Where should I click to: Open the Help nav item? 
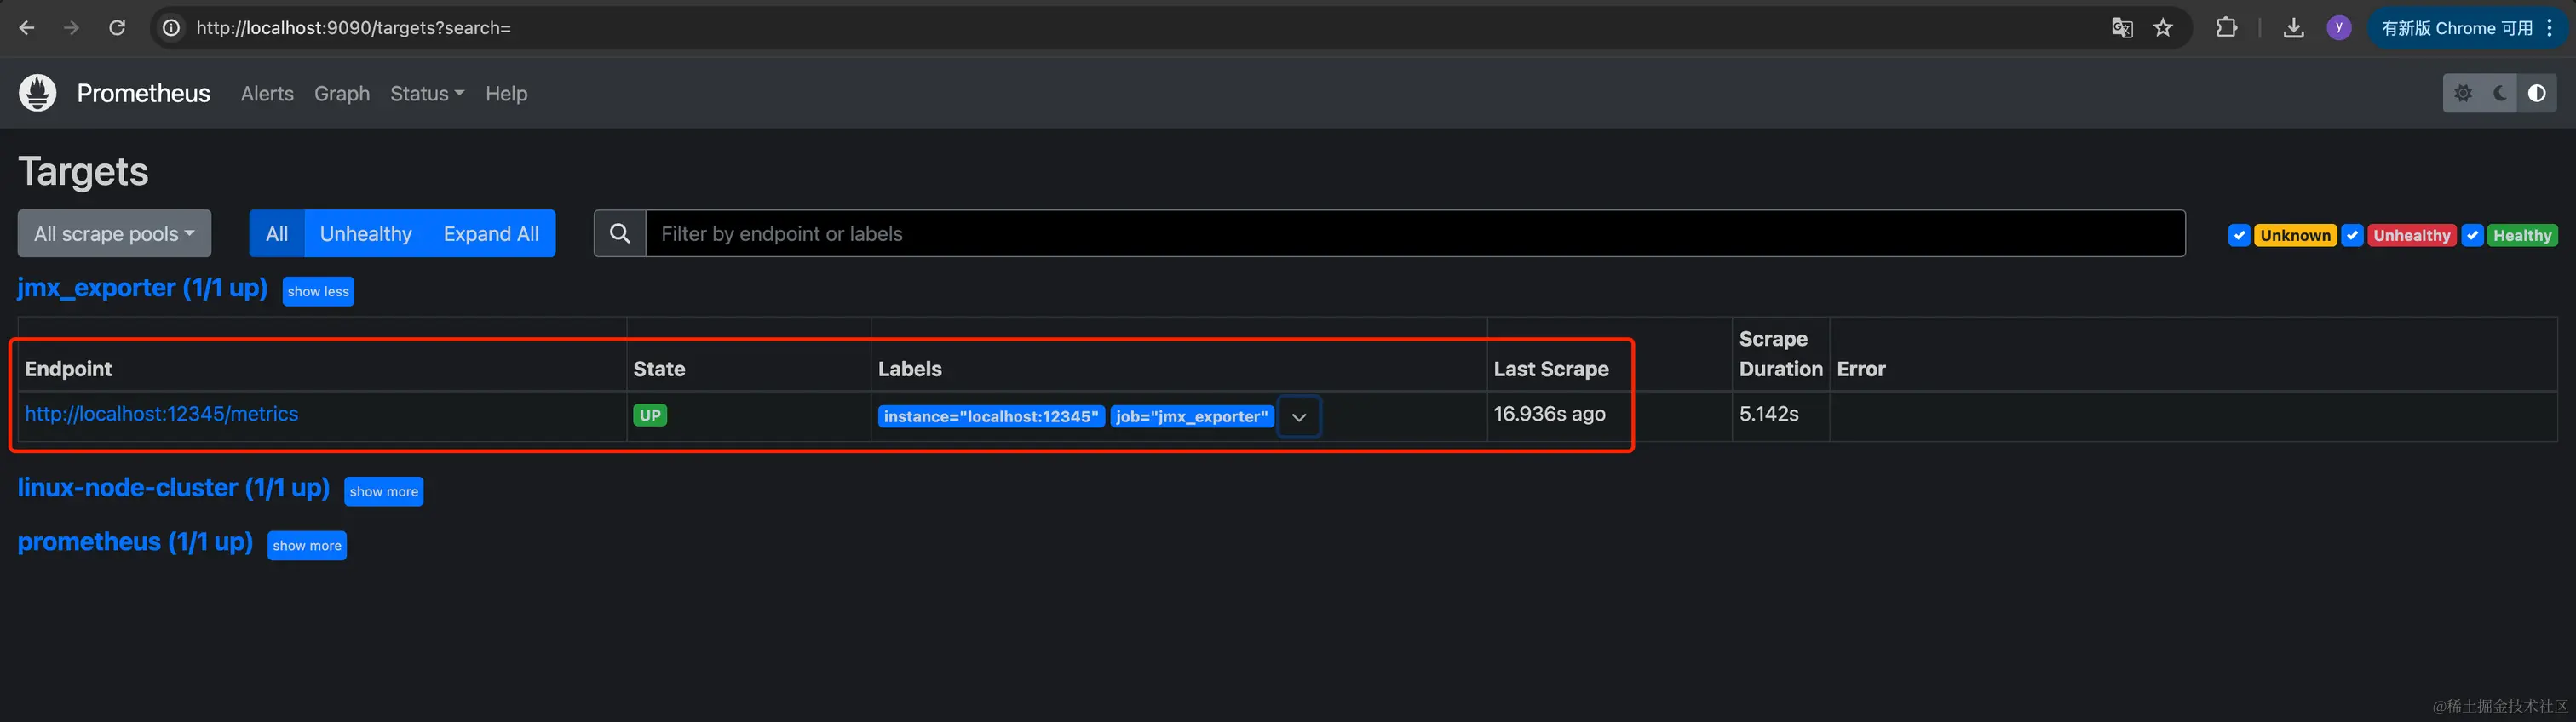[506, 93]
